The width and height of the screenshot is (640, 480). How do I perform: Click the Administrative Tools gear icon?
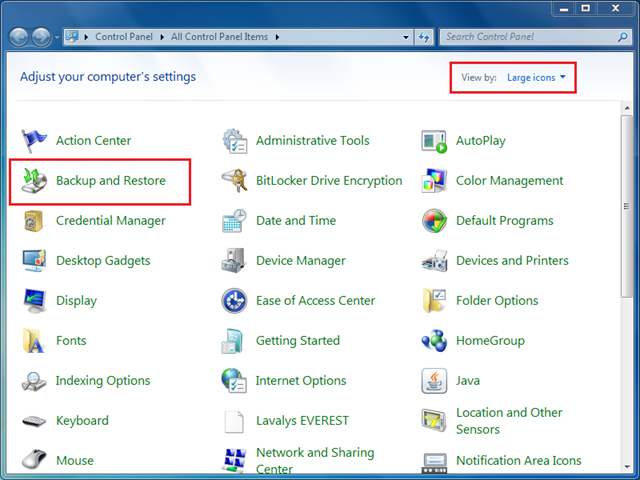(235, 141)
